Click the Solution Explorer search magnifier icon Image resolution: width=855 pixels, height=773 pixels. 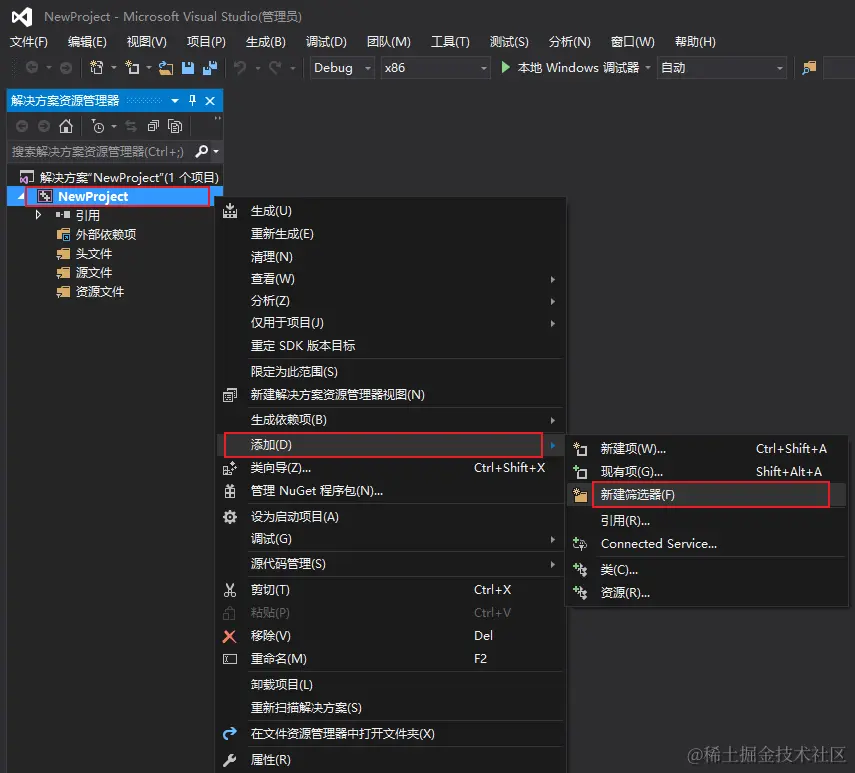pyautogui.click(x=202, y=151)
